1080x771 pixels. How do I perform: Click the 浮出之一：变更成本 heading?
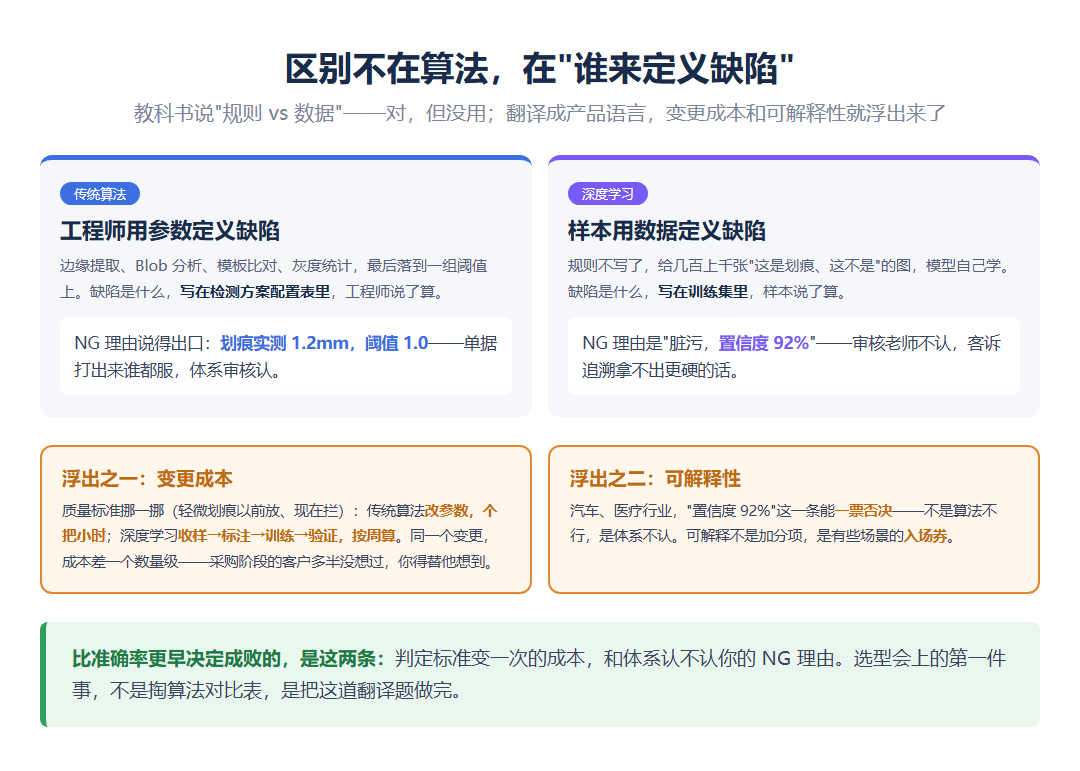click(147, 478)
